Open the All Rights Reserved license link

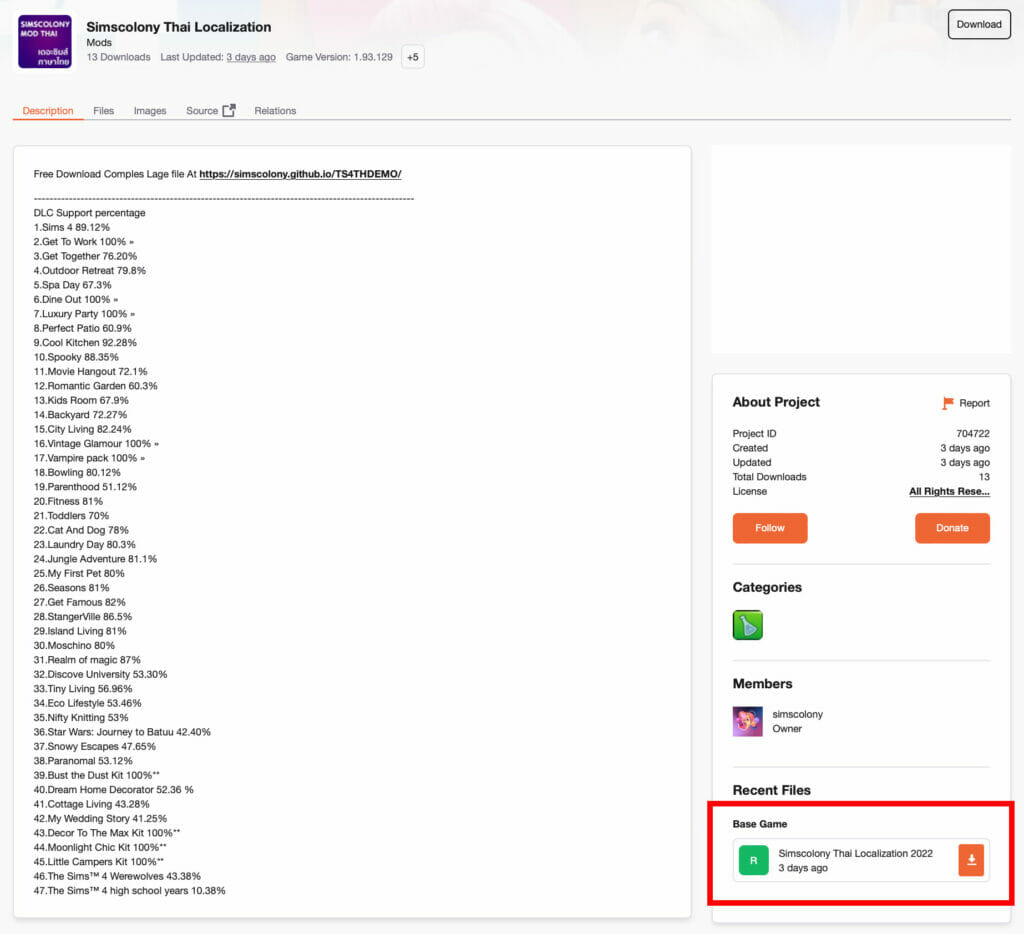coord(950,491)
